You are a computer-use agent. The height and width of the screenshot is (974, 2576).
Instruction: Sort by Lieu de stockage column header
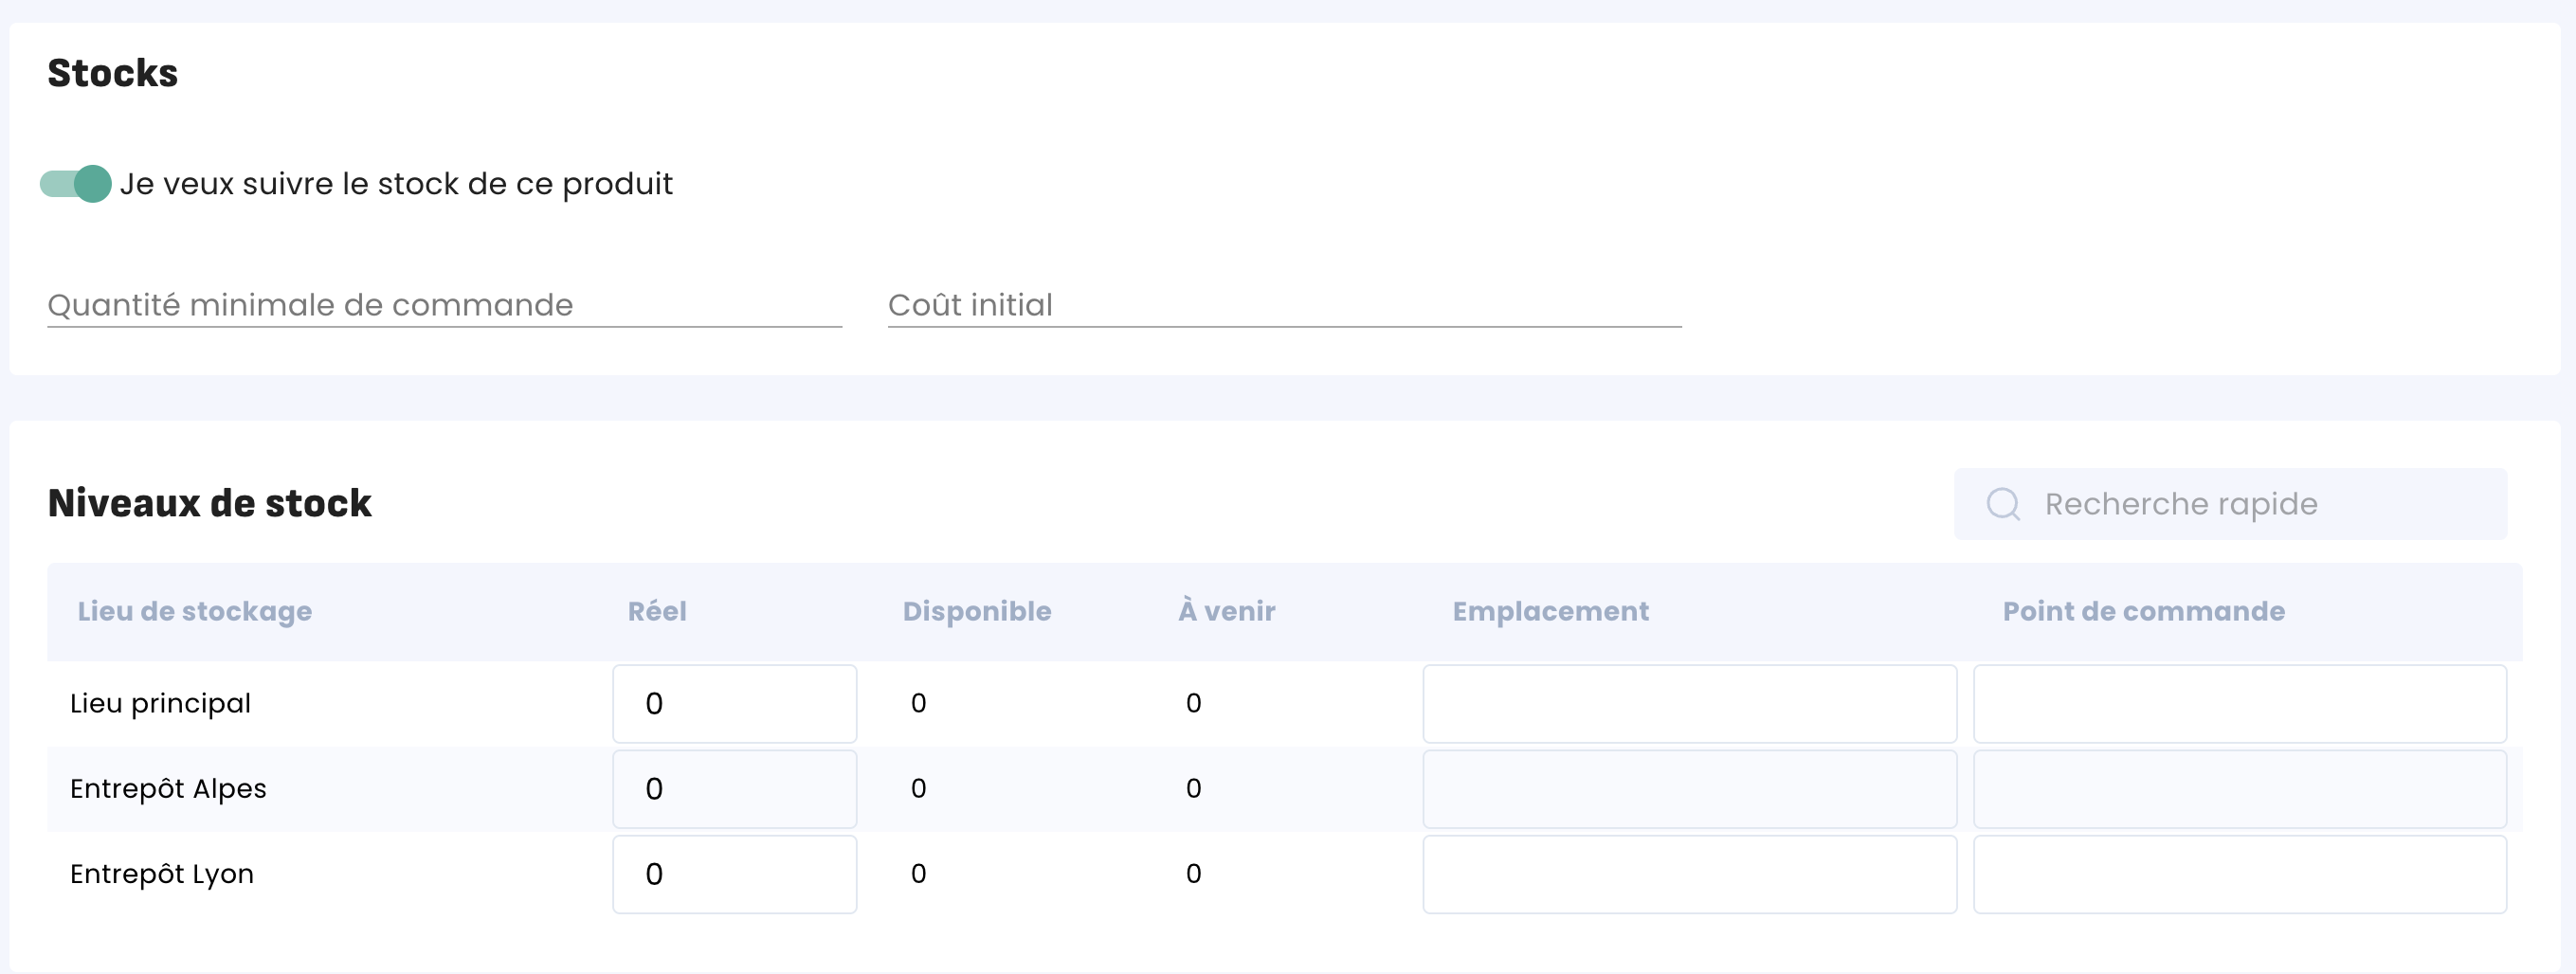[x=195, y=611]
